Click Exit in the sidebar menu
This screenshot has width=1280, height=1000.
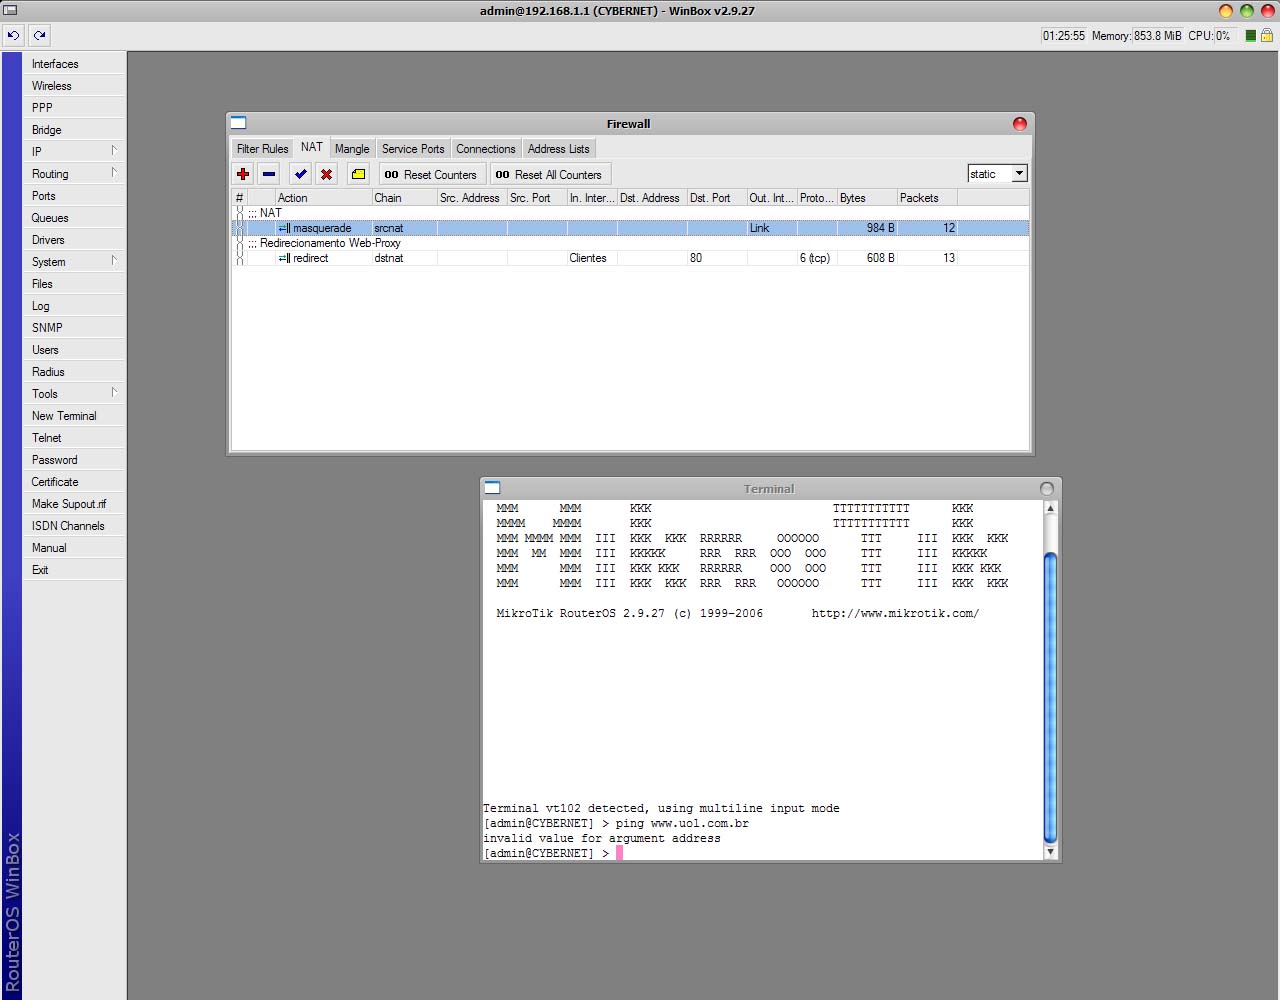click(x=75, y=570)
